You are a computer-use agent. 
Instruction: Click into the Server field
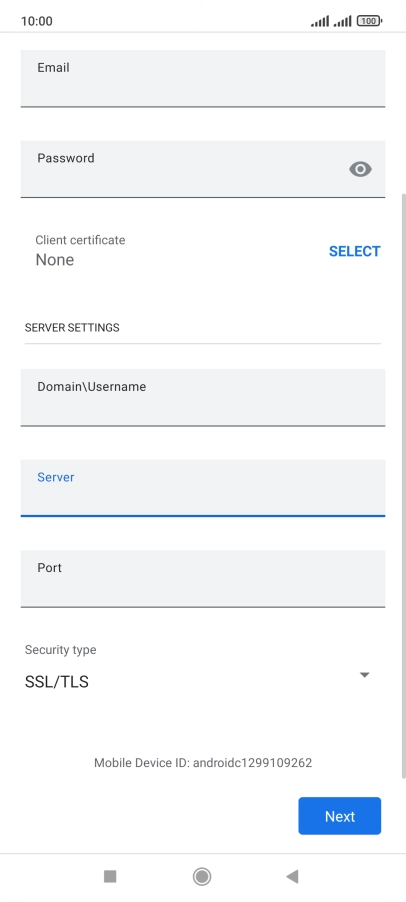click(202, 488)
